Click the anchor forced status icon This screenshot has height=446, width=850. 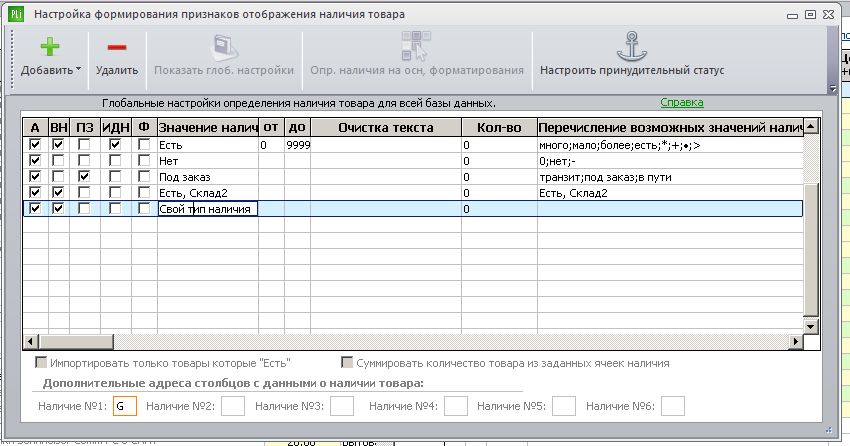[x=632, y=47]
